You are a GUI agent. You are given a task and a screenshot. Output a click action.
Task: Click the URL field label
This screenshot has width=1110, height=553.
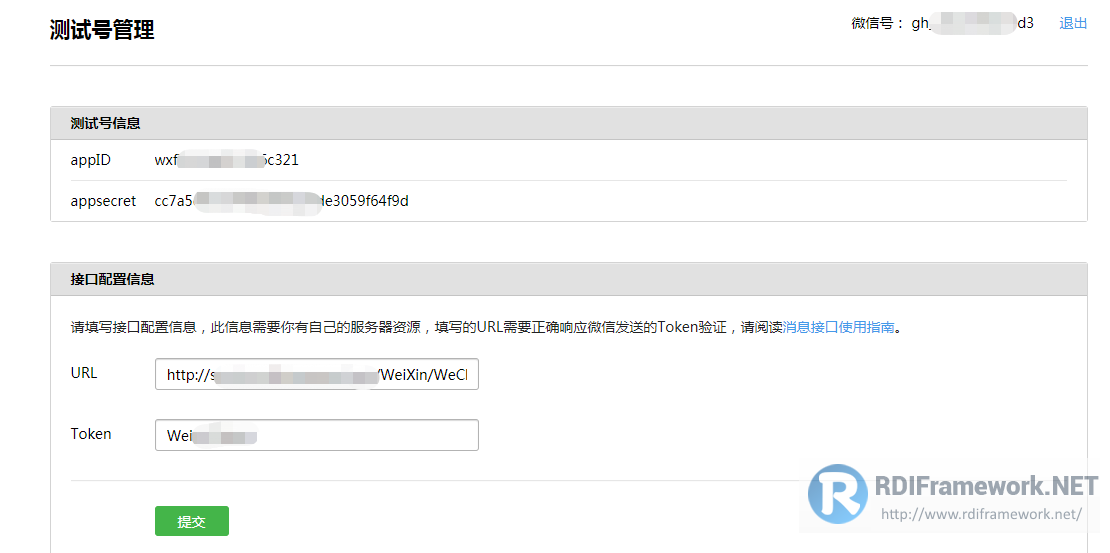tap(84, 372)
